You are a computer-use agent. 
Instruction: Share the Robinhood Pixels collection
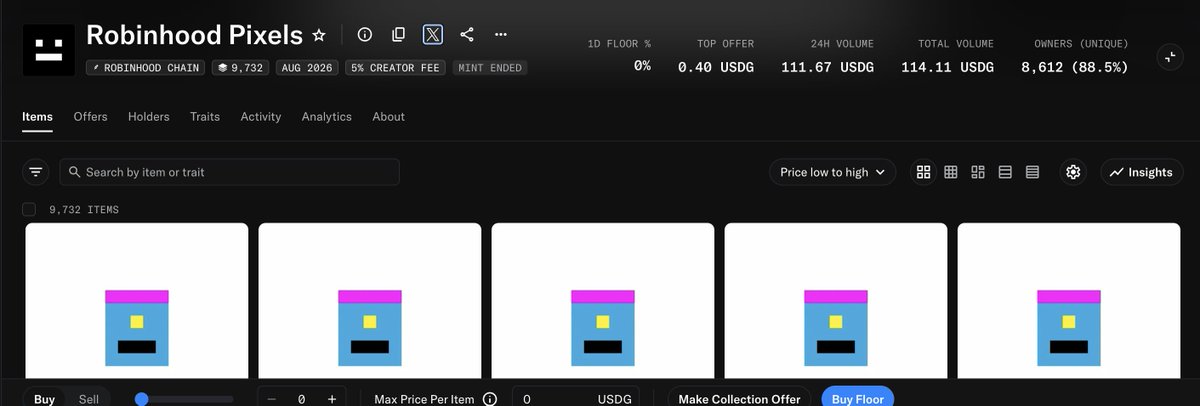click(467, 35)
